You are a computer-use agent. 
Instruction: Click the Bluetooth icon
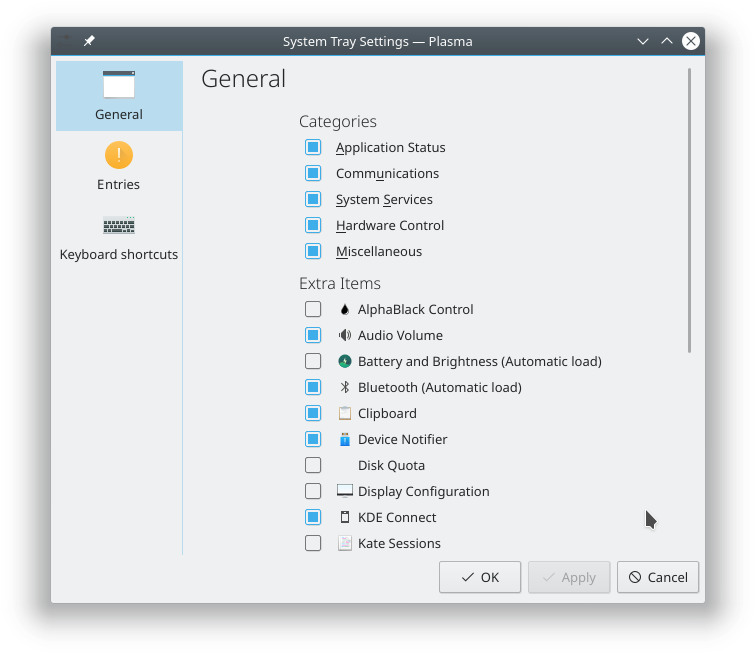tap(345, 387)
